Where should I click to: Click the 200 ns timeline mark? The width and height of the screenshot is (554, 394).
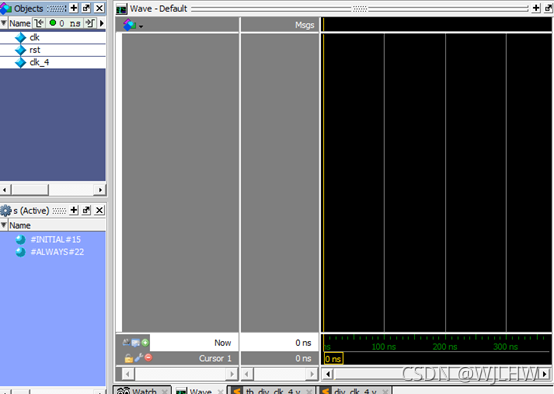point(445,347)
